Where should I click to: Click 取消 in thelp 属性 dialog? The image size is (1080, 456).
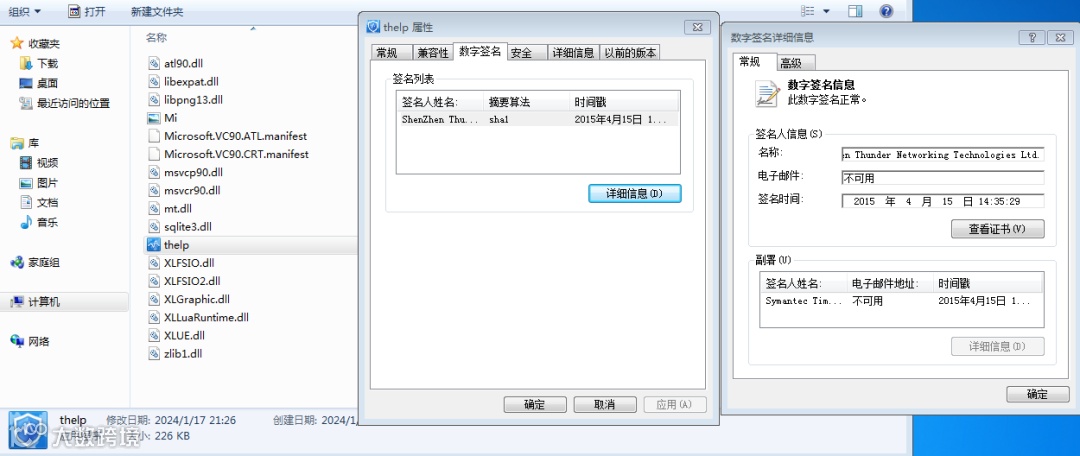tap(604, 404)
